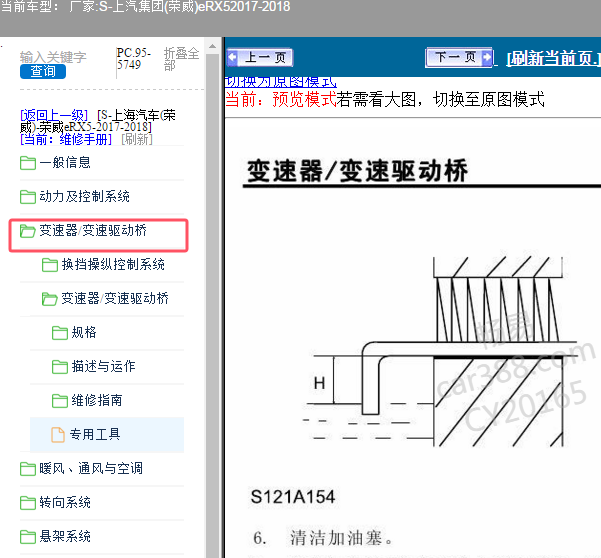
Task: Go to next page with 下一页
Action: 459,58
